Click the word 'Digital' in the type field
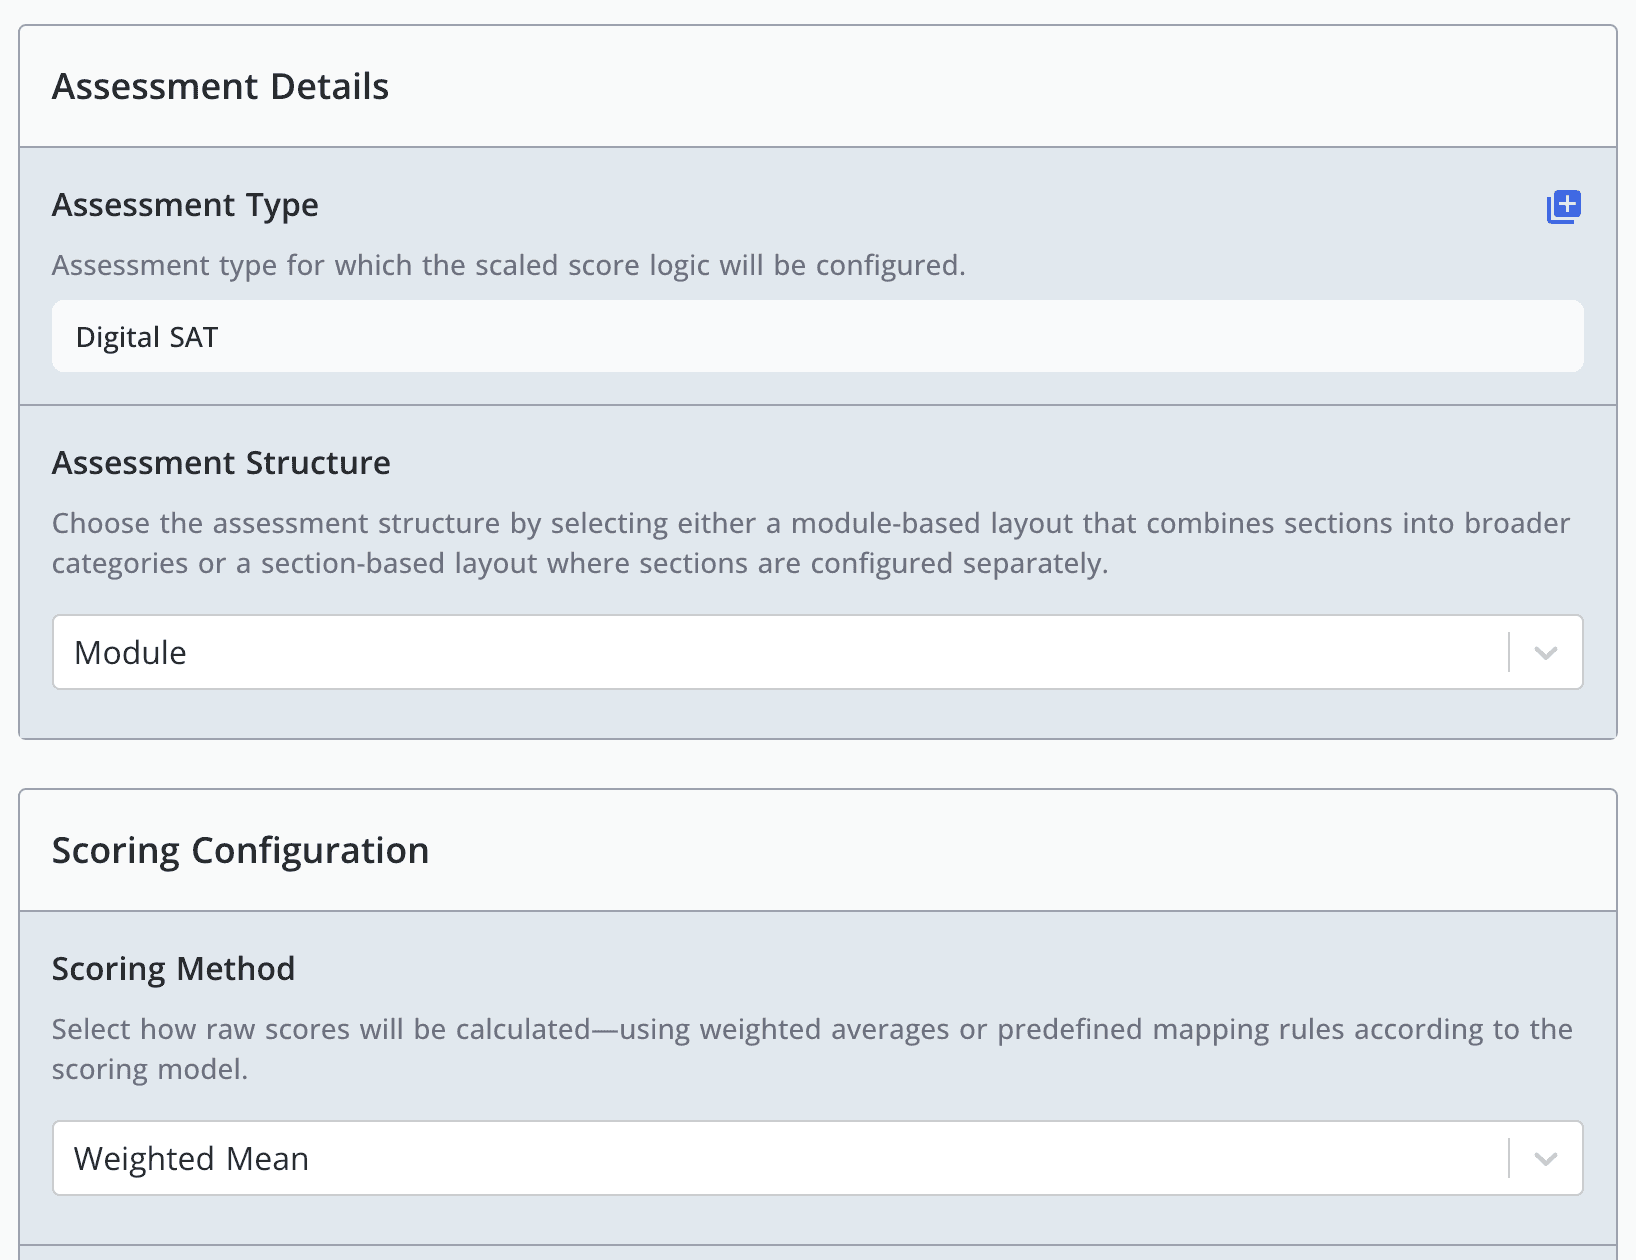1636x1260 pixels. [x=118, y=337]
